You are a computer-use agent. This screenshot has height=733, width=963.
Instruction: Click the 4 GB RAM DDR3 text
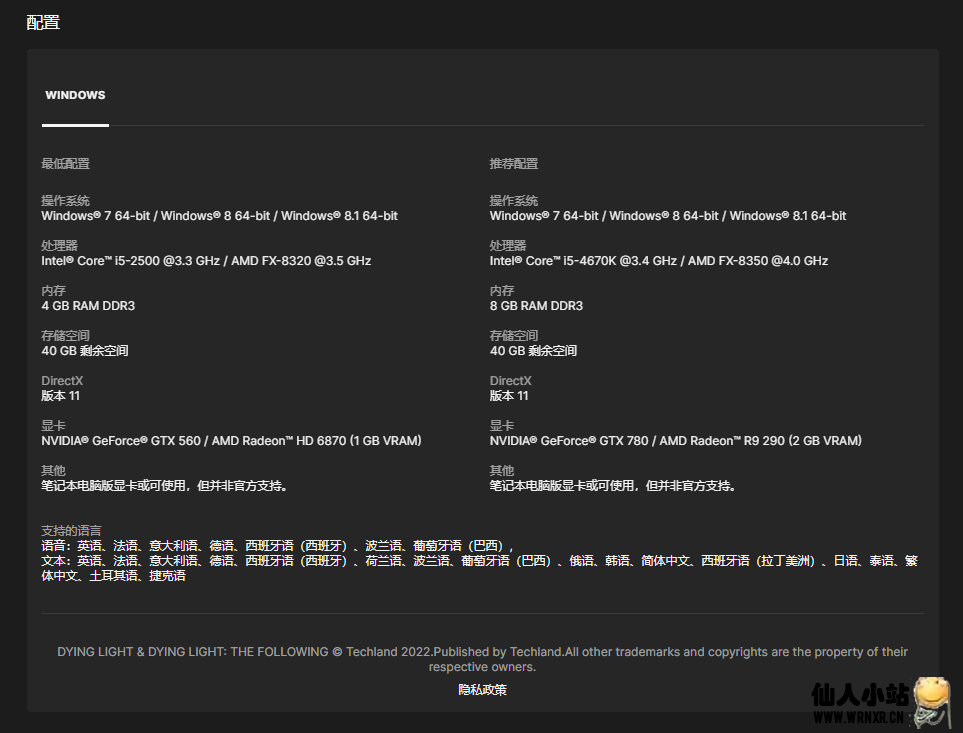[88, 306]
